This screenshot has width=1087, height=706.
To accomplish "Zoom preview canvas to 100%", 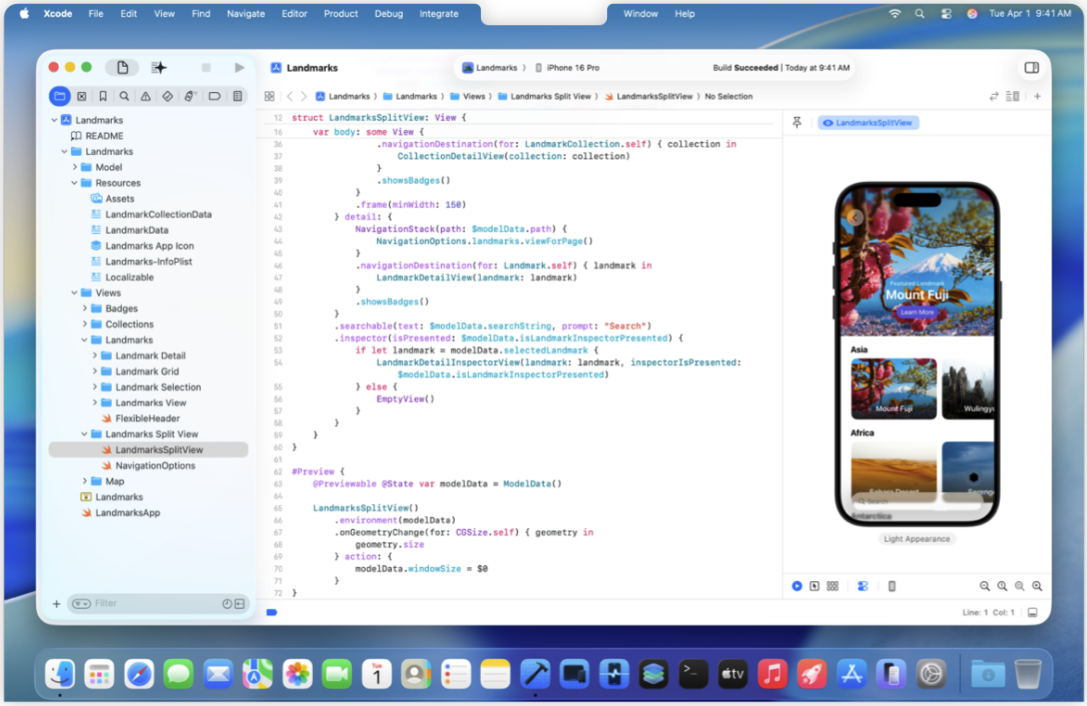I will 1002,586.
